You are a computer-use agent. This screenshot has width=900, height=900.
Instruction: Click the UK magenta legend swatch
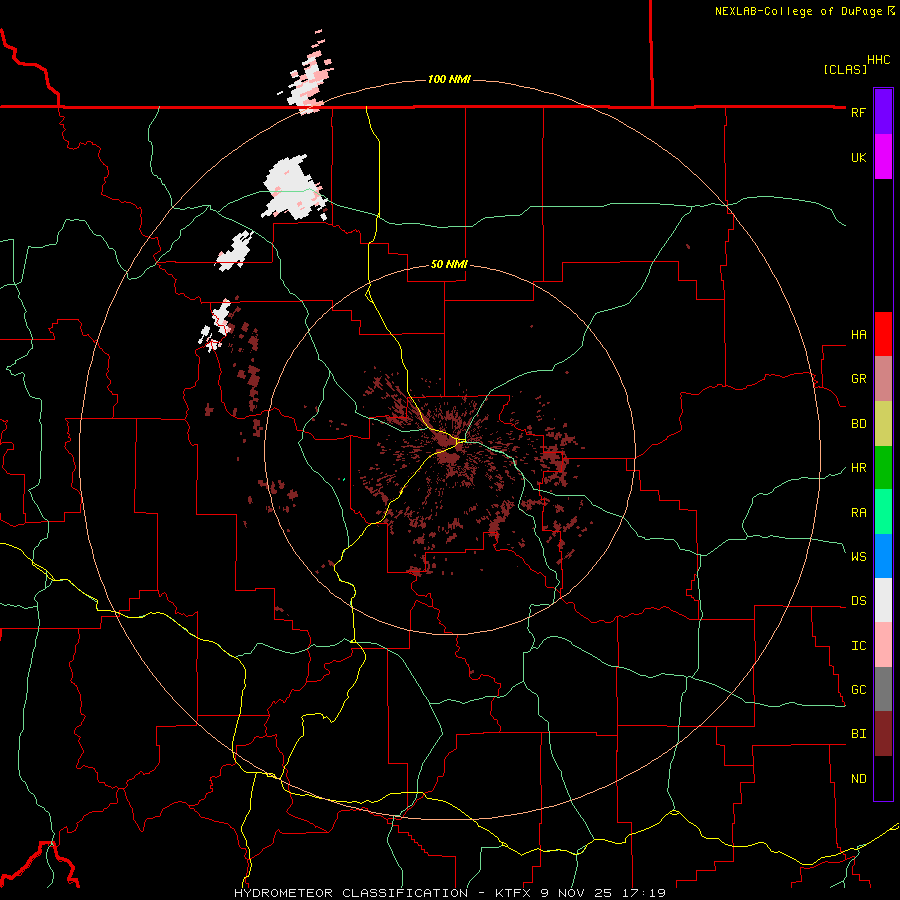(x=883, y=157)
